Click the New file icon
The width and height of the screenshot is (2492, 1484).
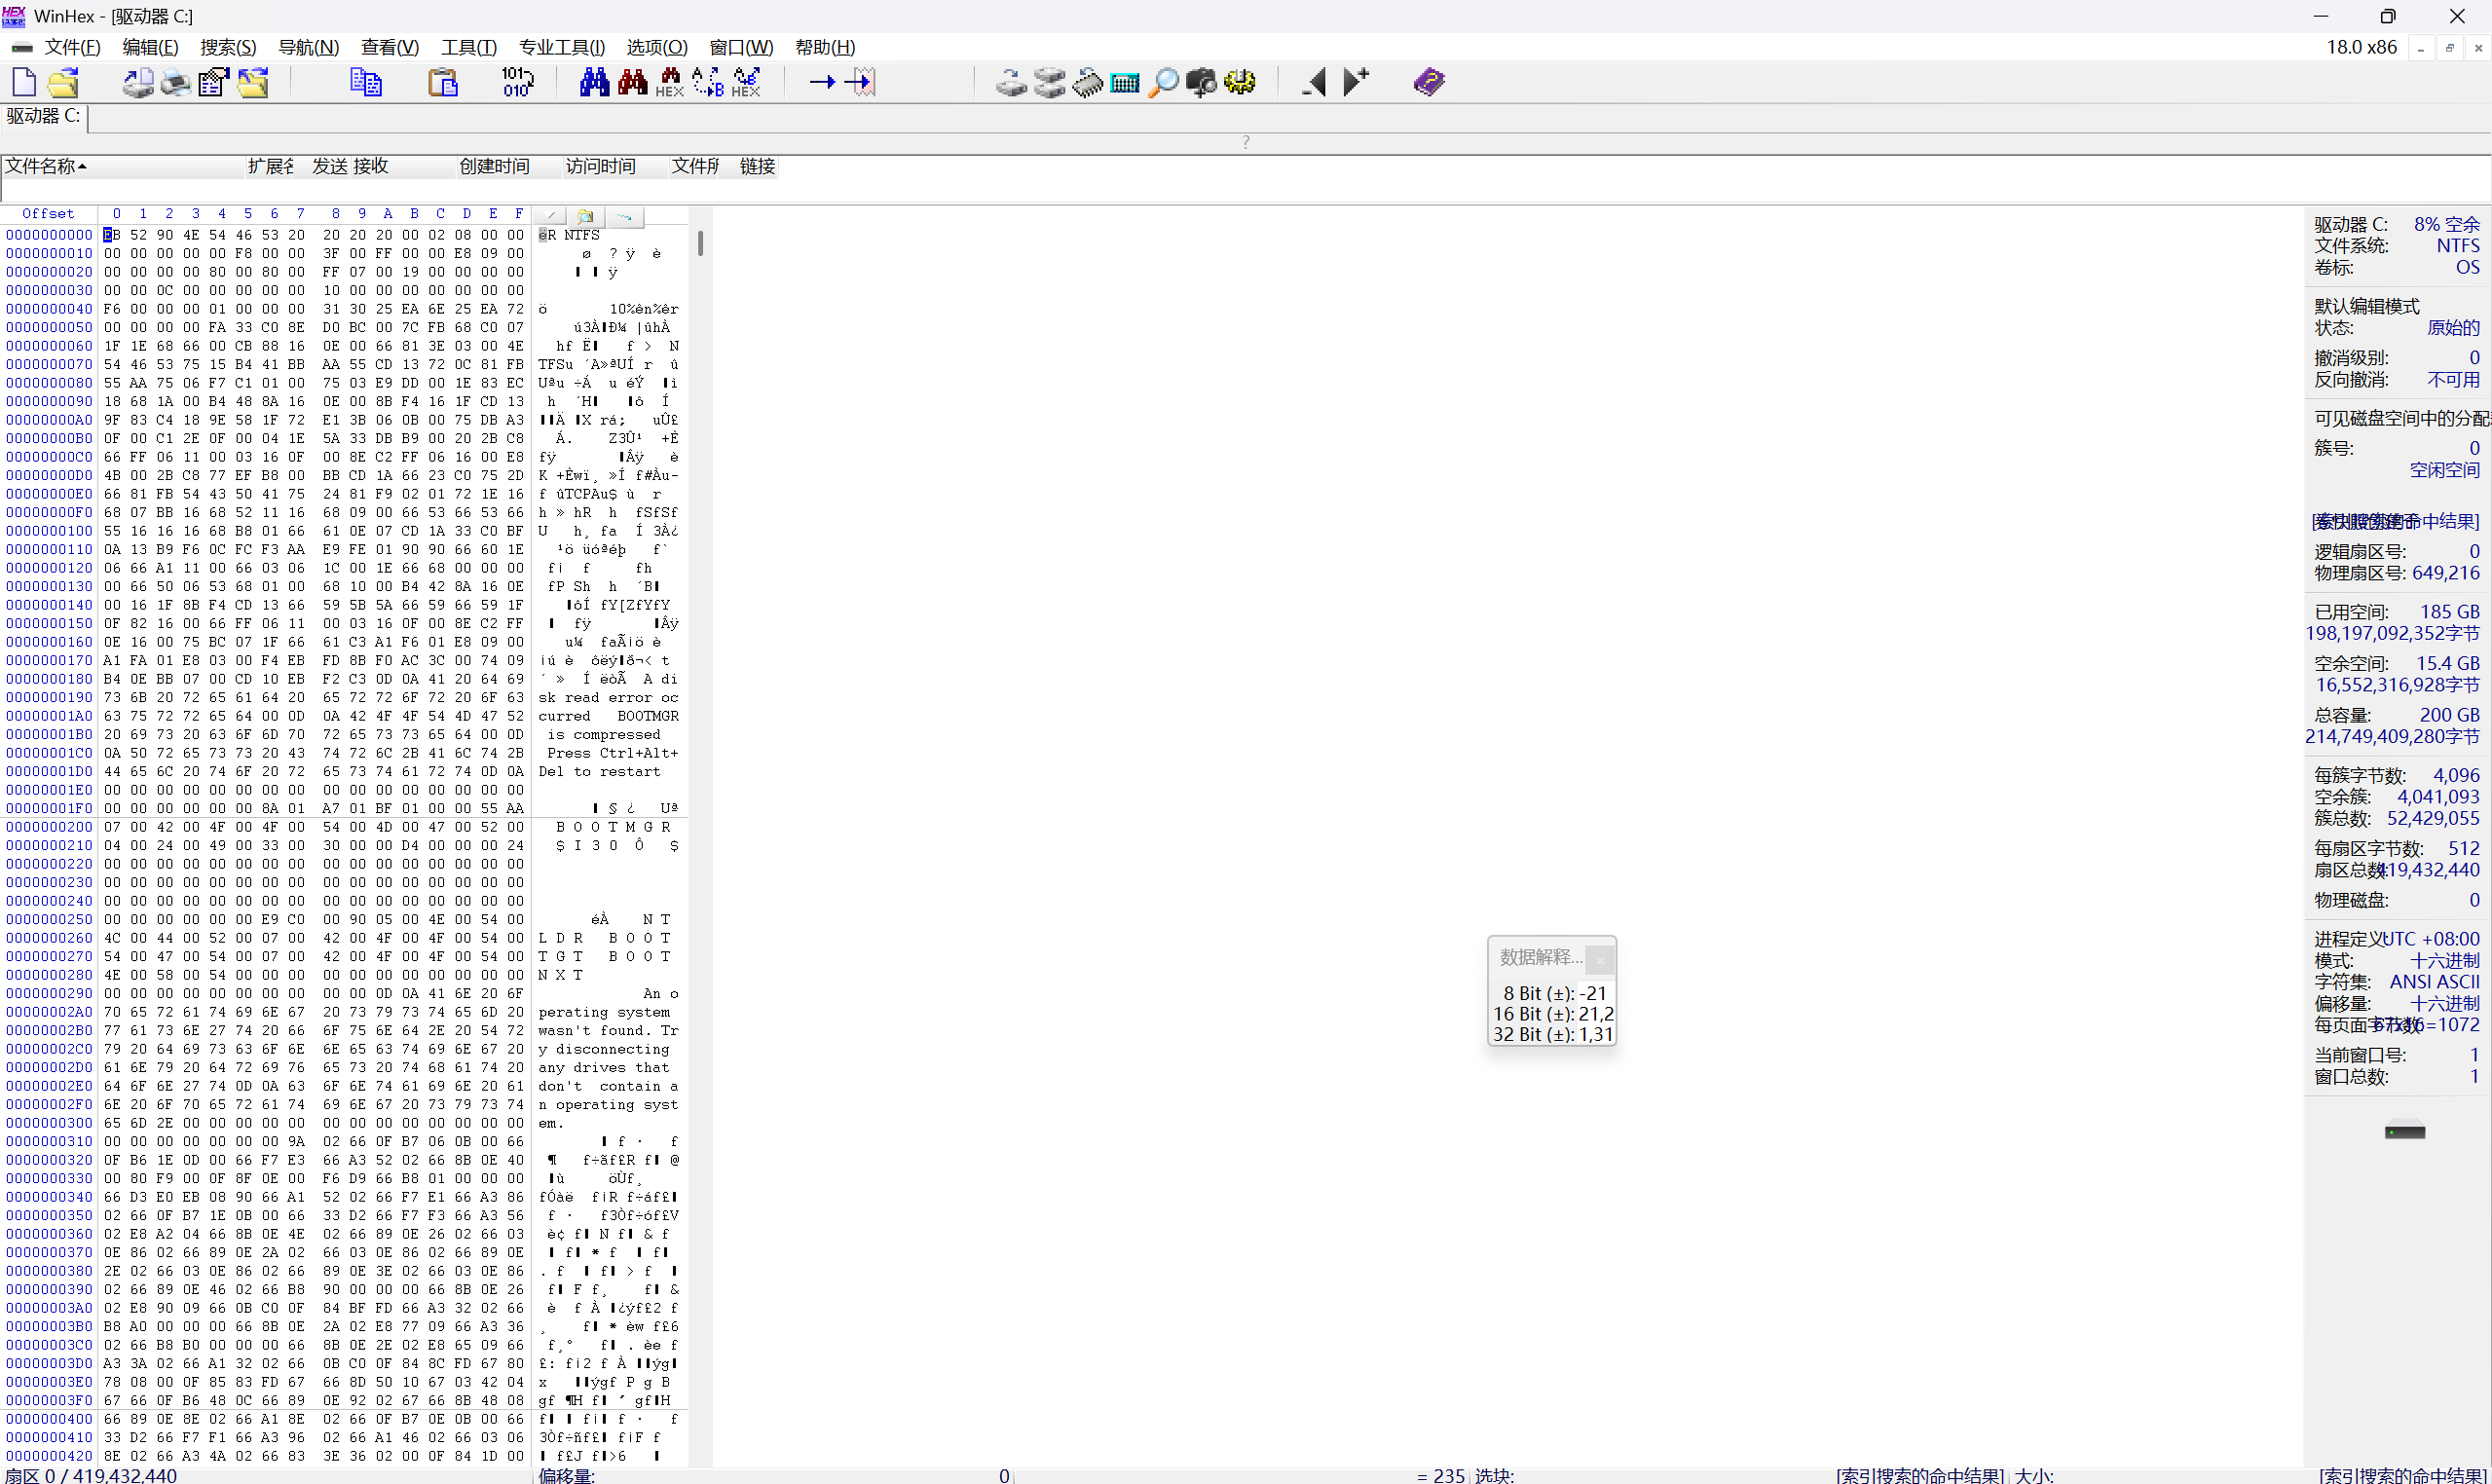[x=24, y=82]
